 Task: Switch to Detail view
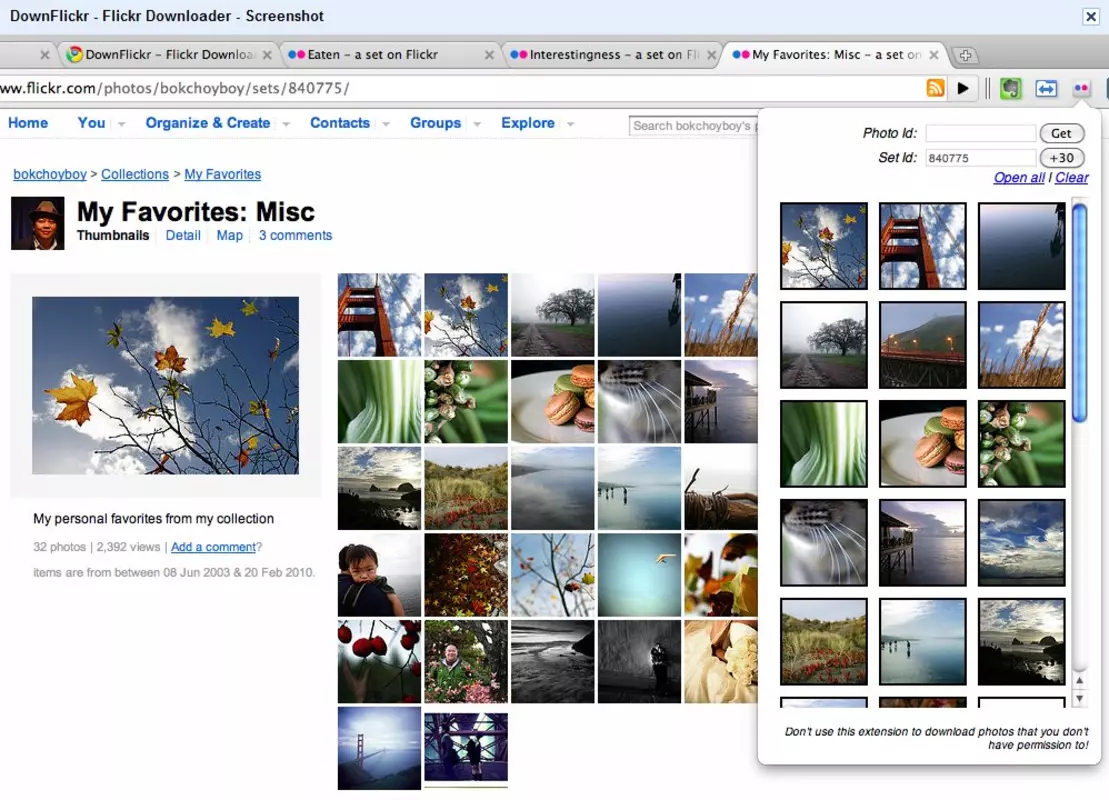click(183, 236)
